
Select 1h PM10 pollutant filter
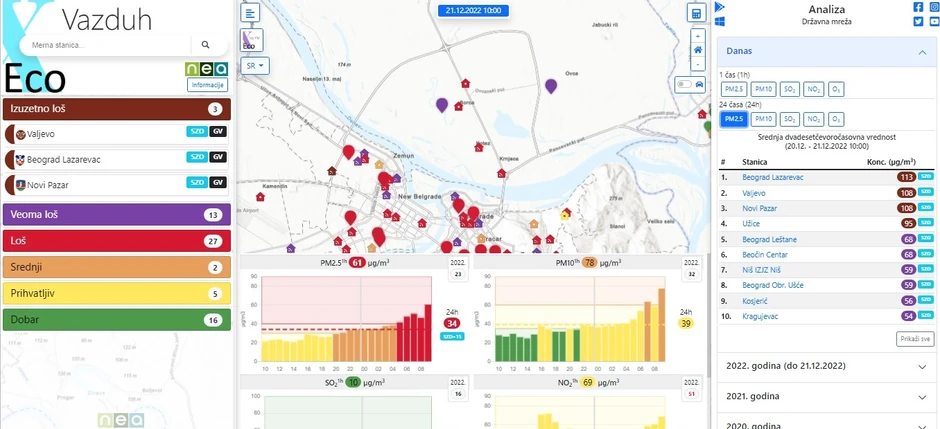pos(764,90)
